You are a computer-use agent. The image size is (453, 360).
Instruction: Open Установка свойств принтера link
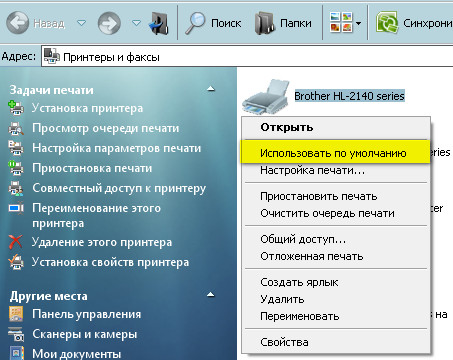[x=110, y=262]
